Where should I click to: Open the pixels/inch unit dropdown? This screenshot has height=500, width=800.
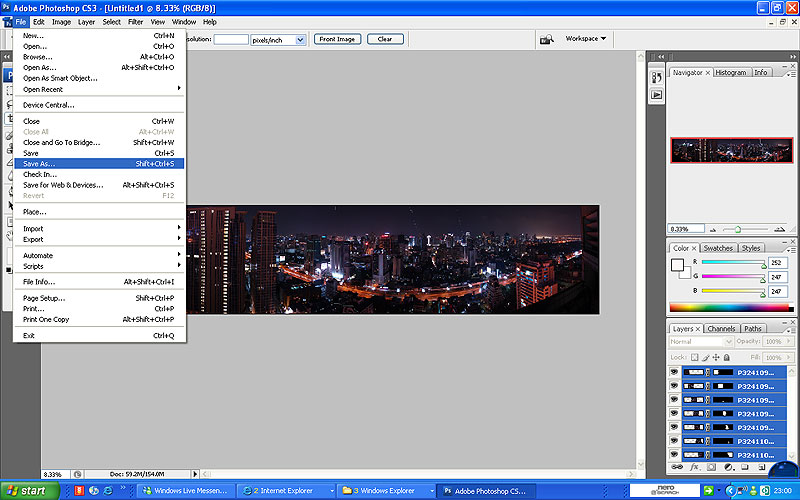pos(300,40)
